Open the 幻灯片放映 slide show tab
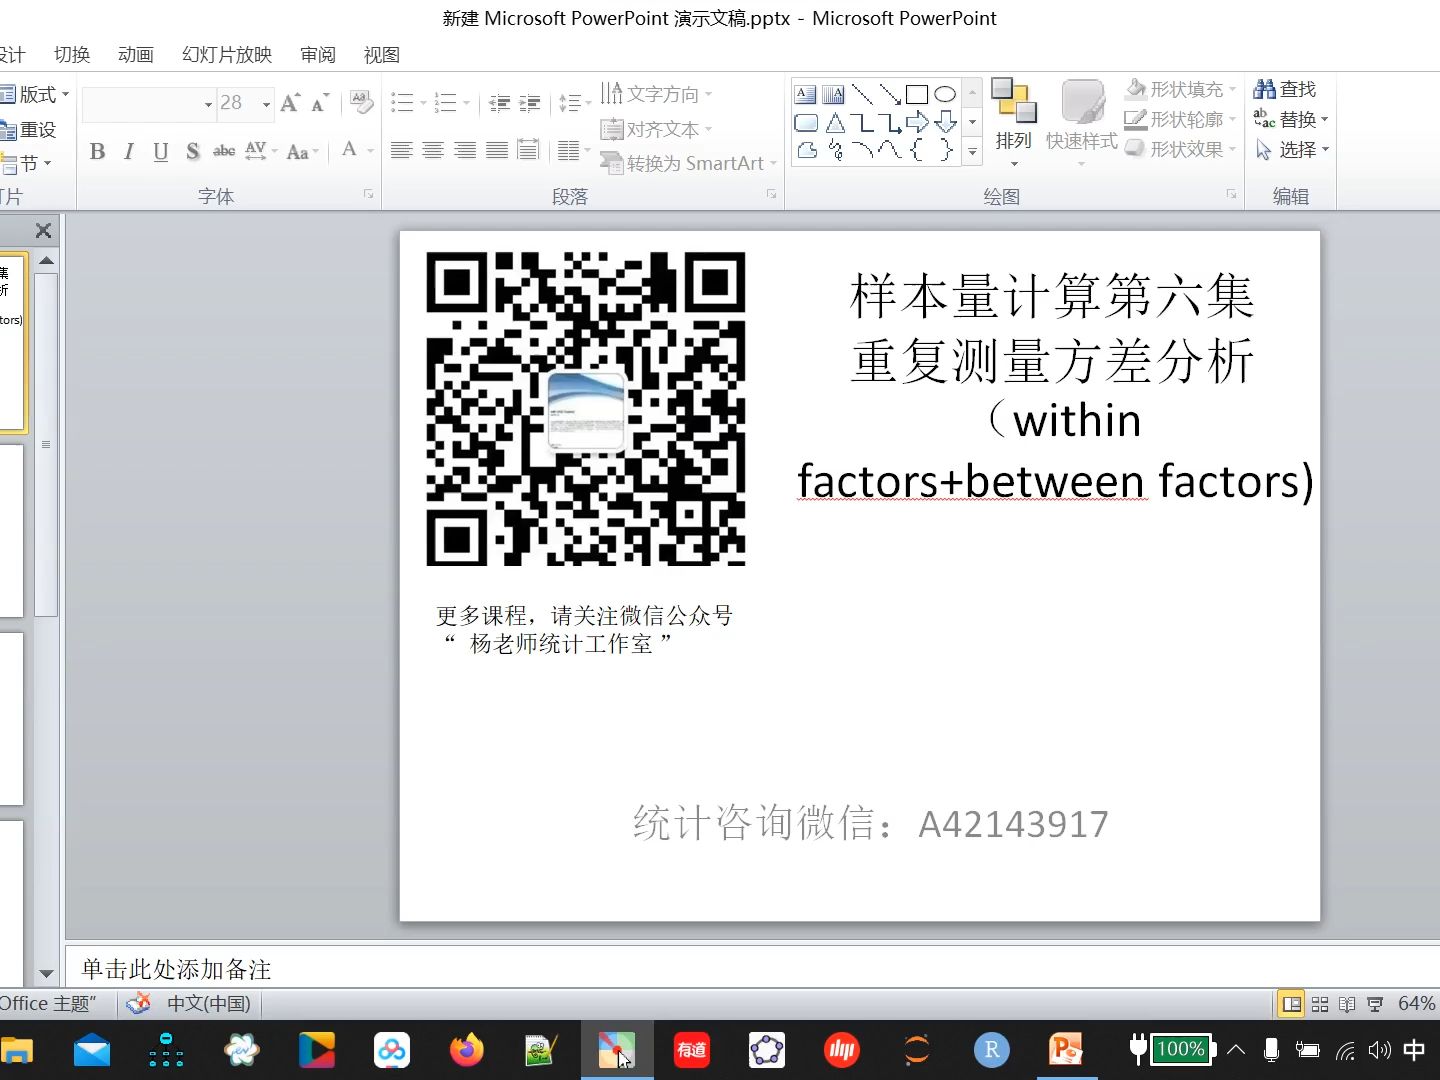The height and width of the screenshot is (1080, 1440). point(227,55)
